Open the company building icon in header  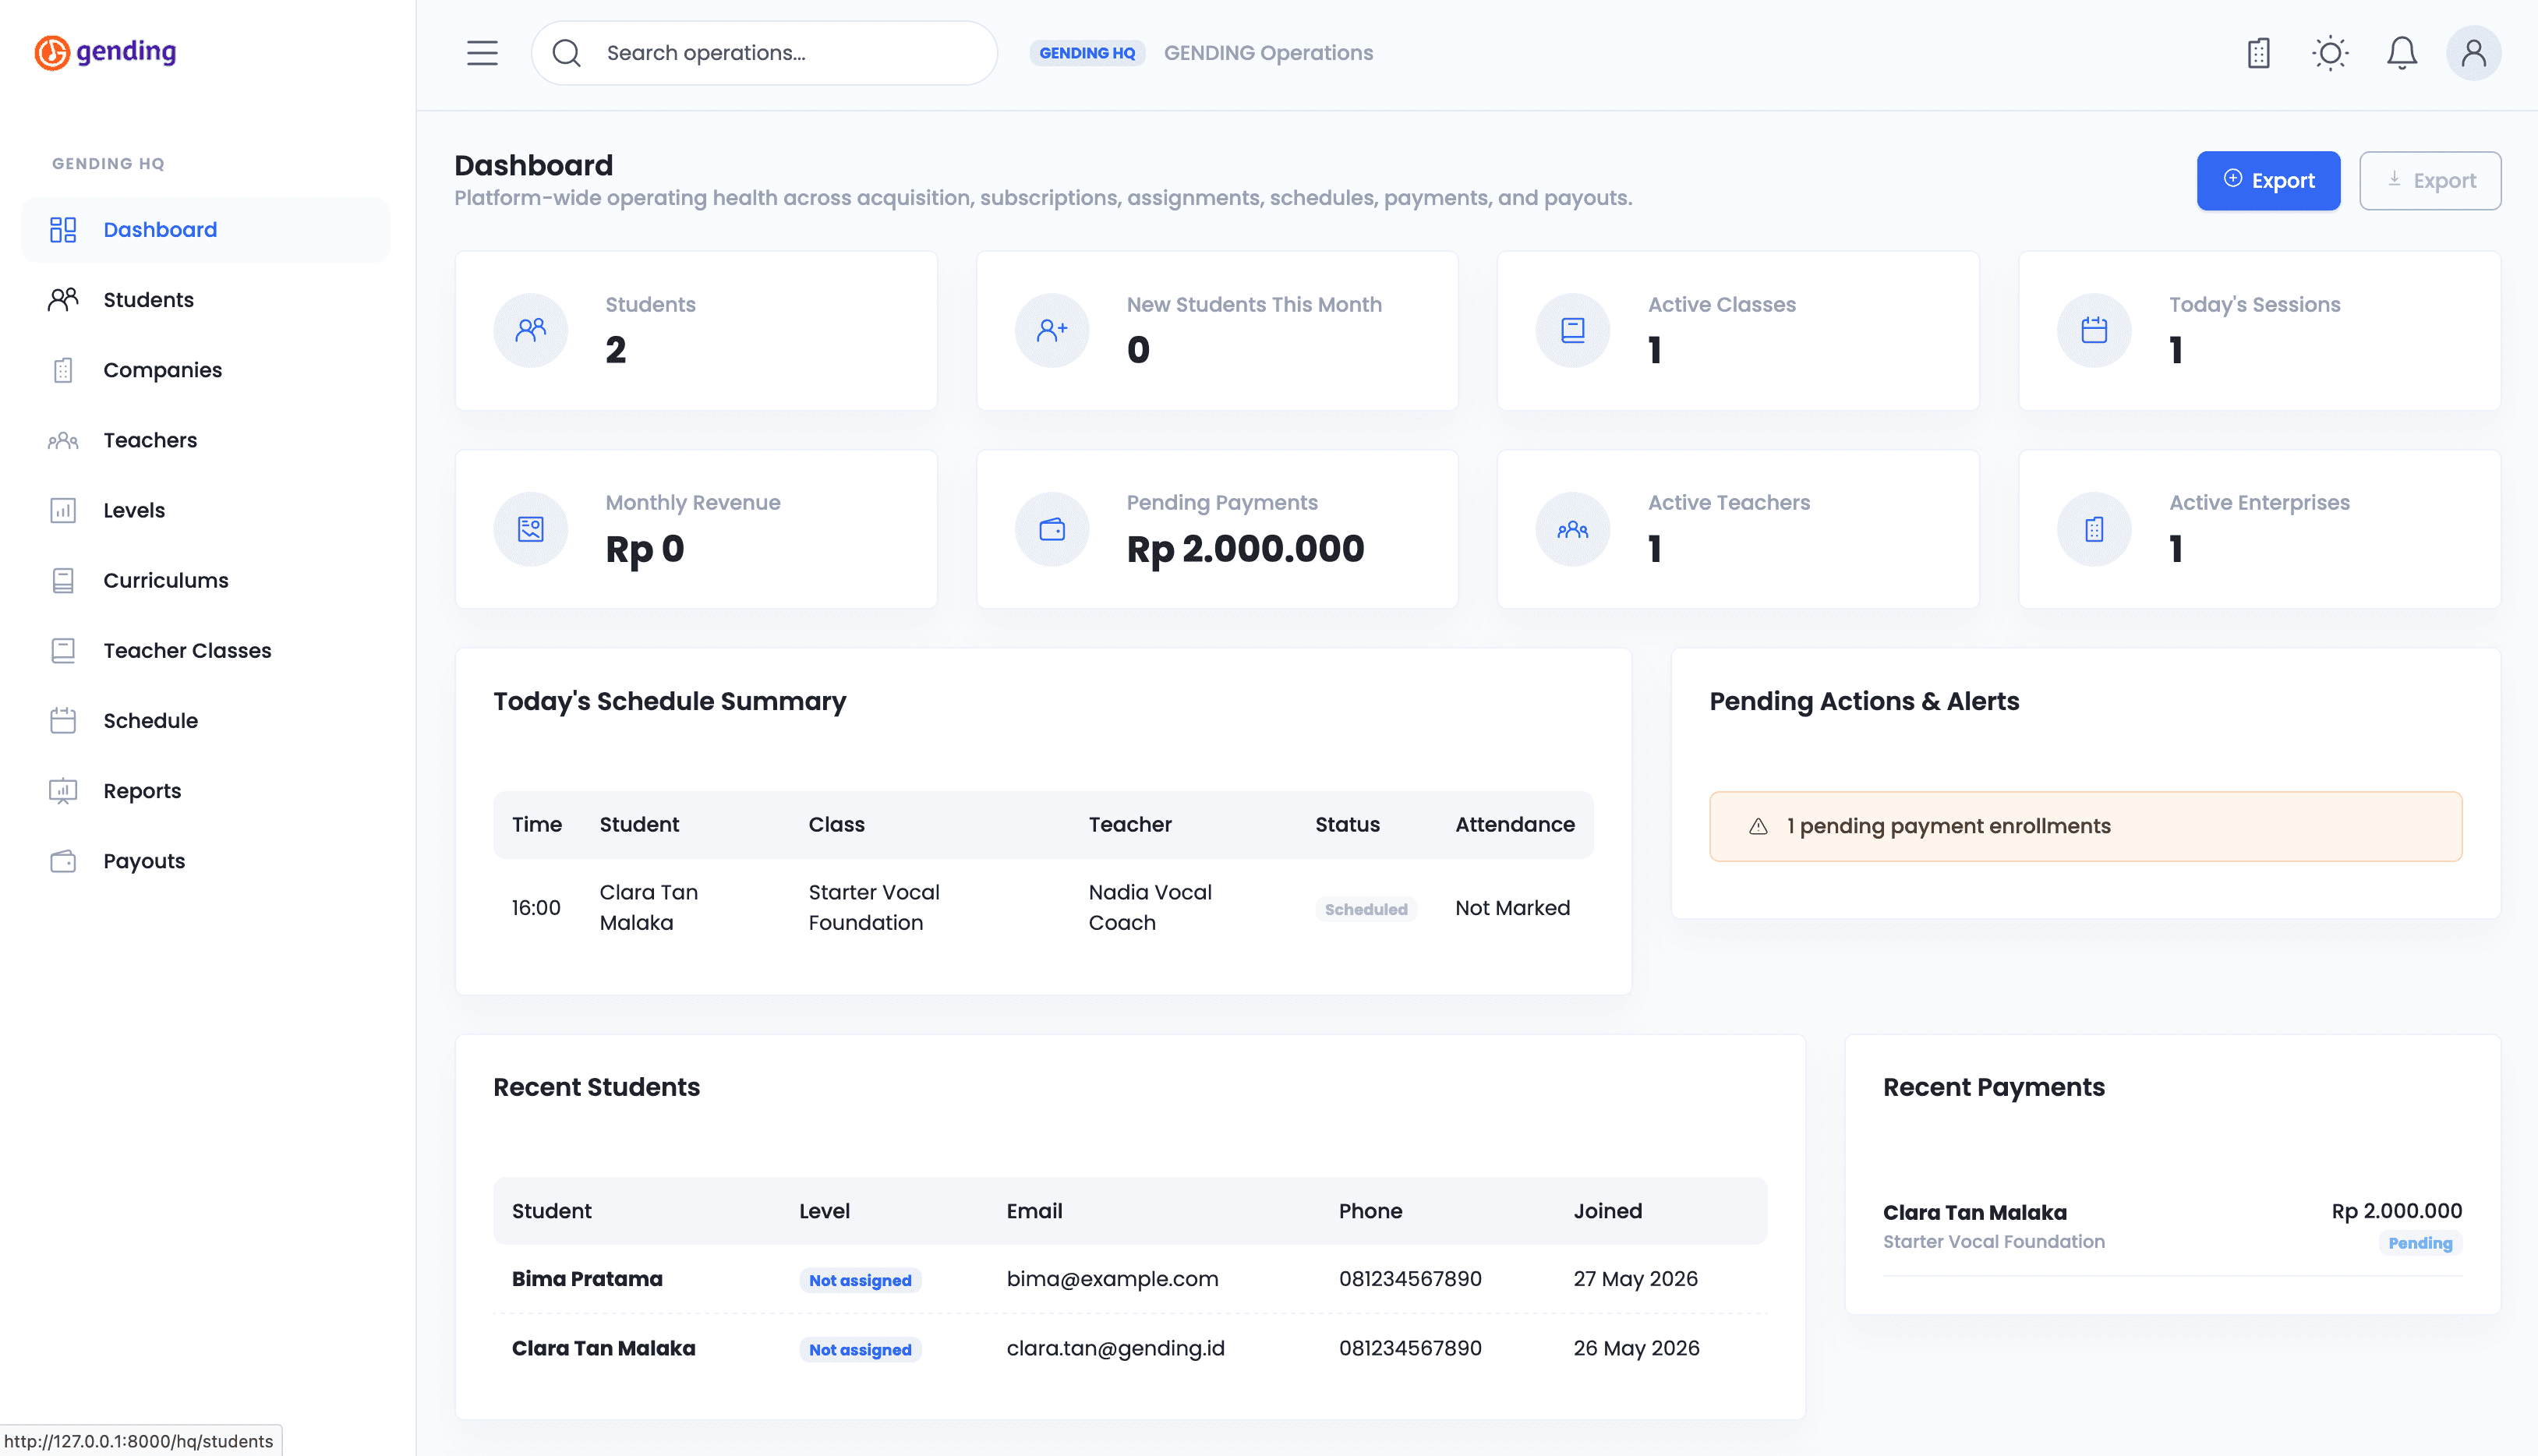(x=2258, y=53)
